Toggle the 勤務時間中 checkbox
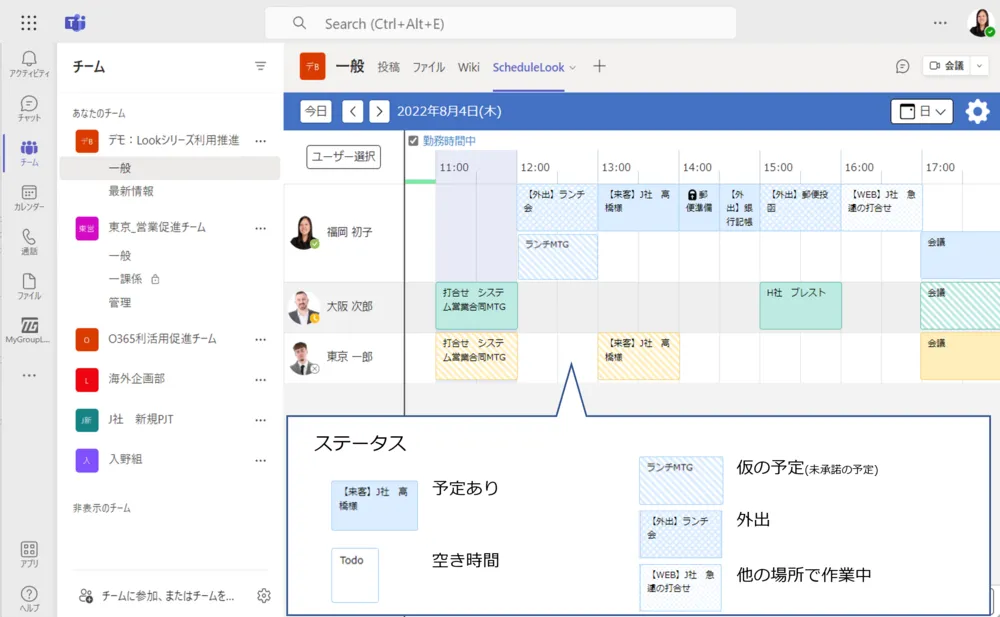Image resolution: width=1000 pixels, height=617 pixels. (414, 140)
